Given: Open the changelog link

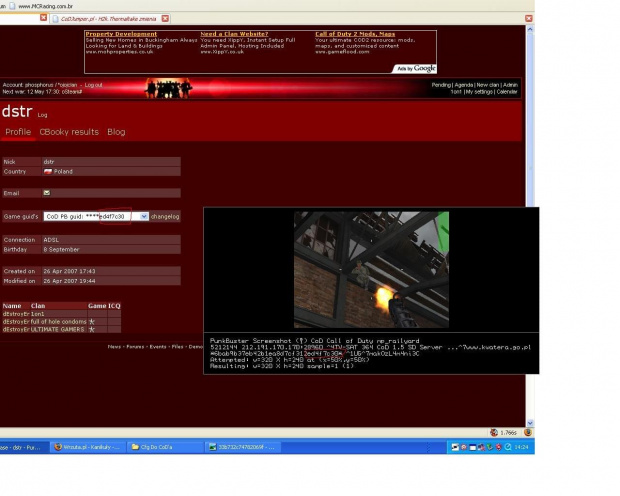Looking at the screenshot, I should coord(165,216).
